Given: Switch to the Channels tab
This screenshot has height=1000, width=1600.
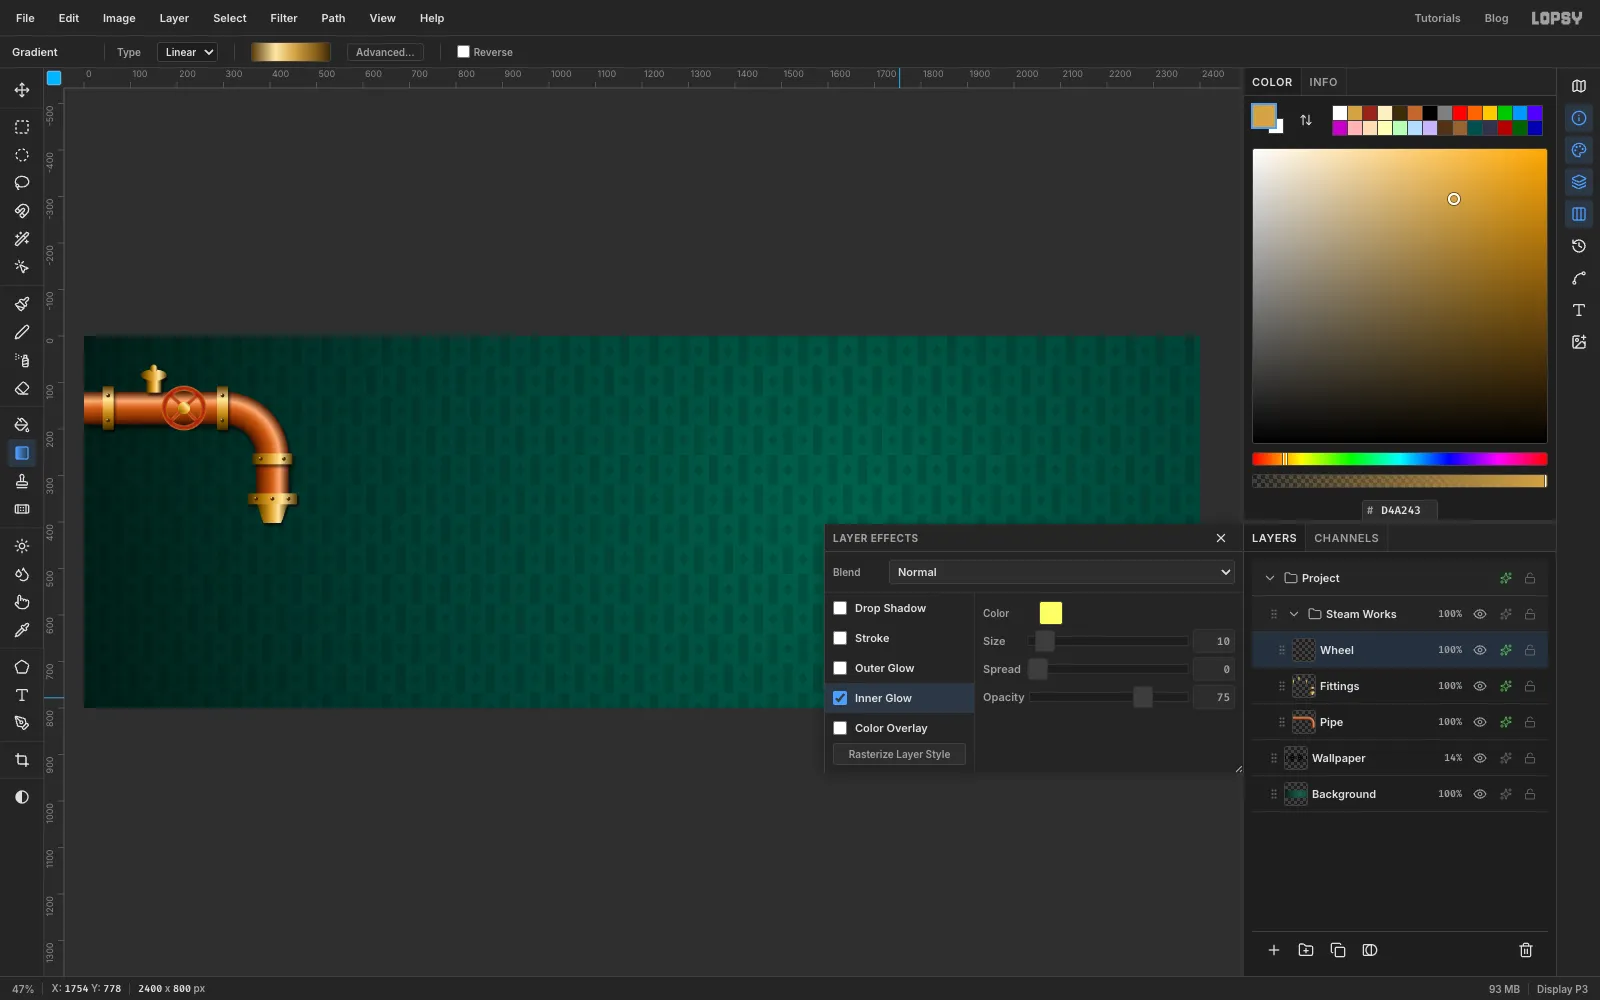Looking at the screenshot, I should tap(1346, 538).
